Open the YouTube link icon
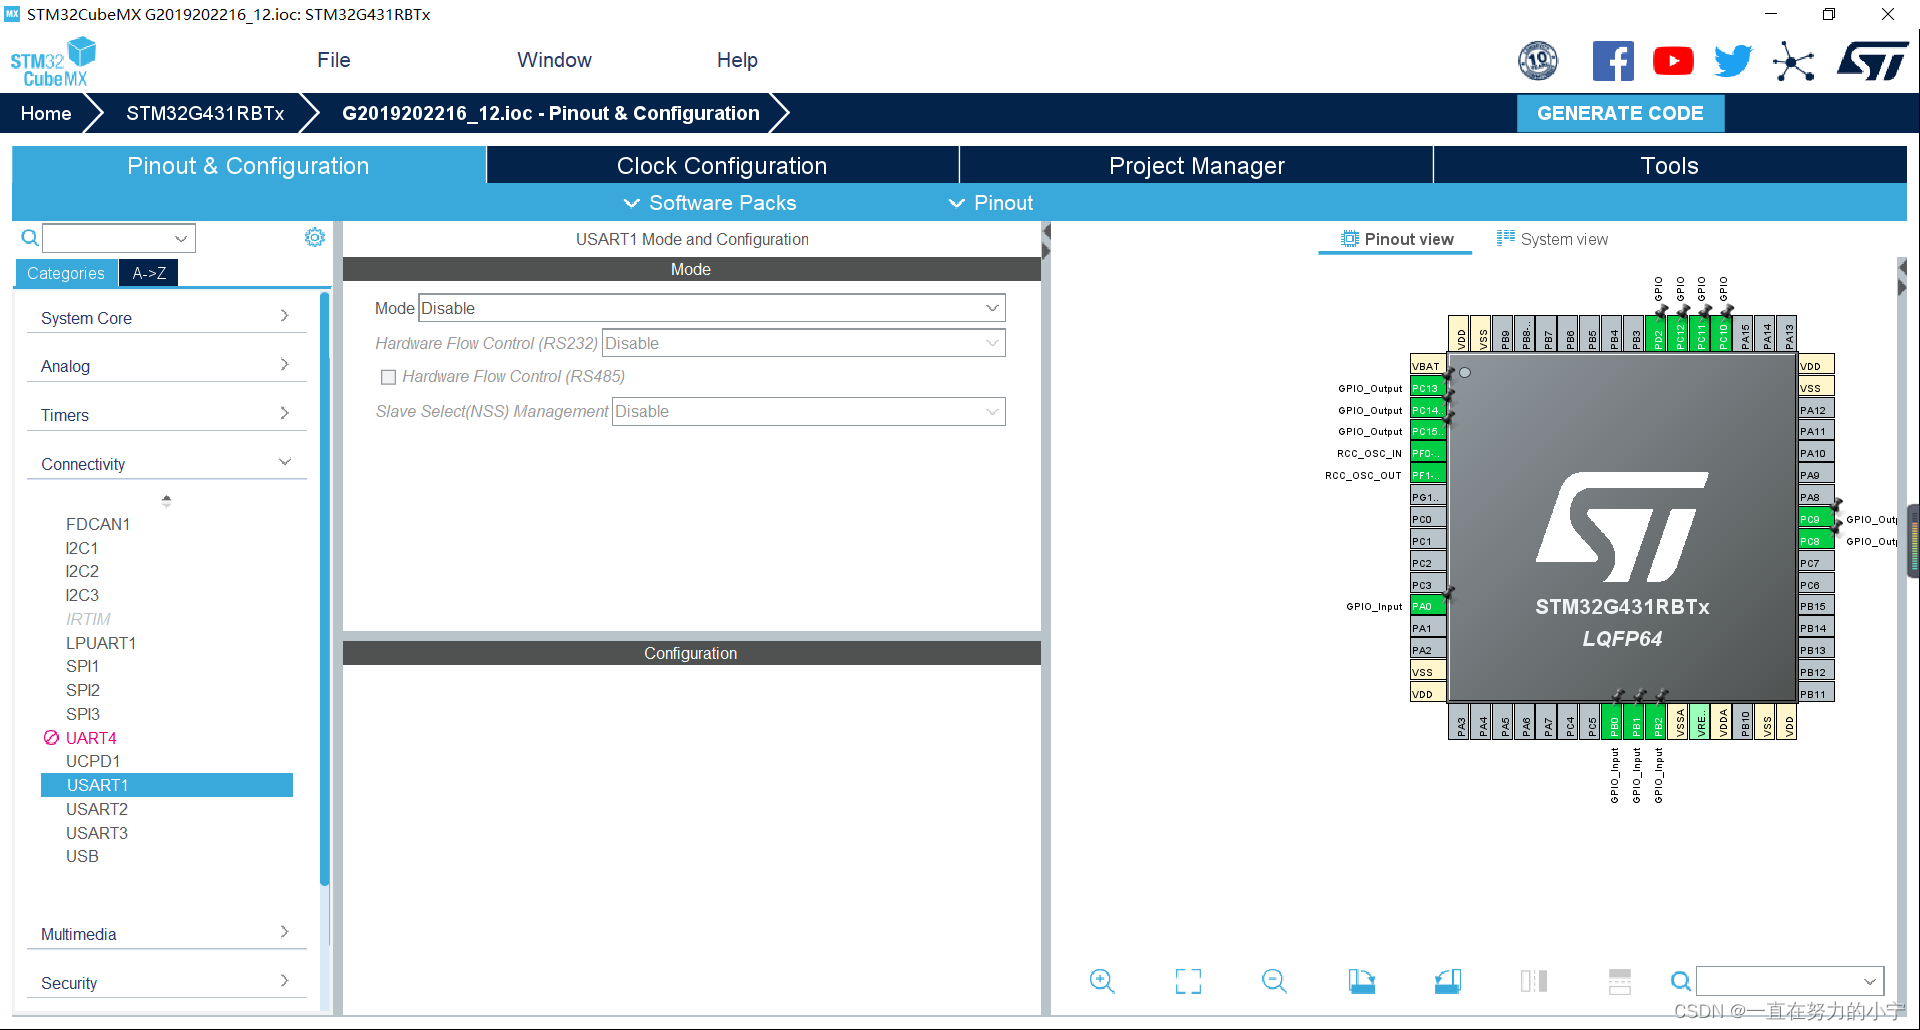 tap(1673, 61)
